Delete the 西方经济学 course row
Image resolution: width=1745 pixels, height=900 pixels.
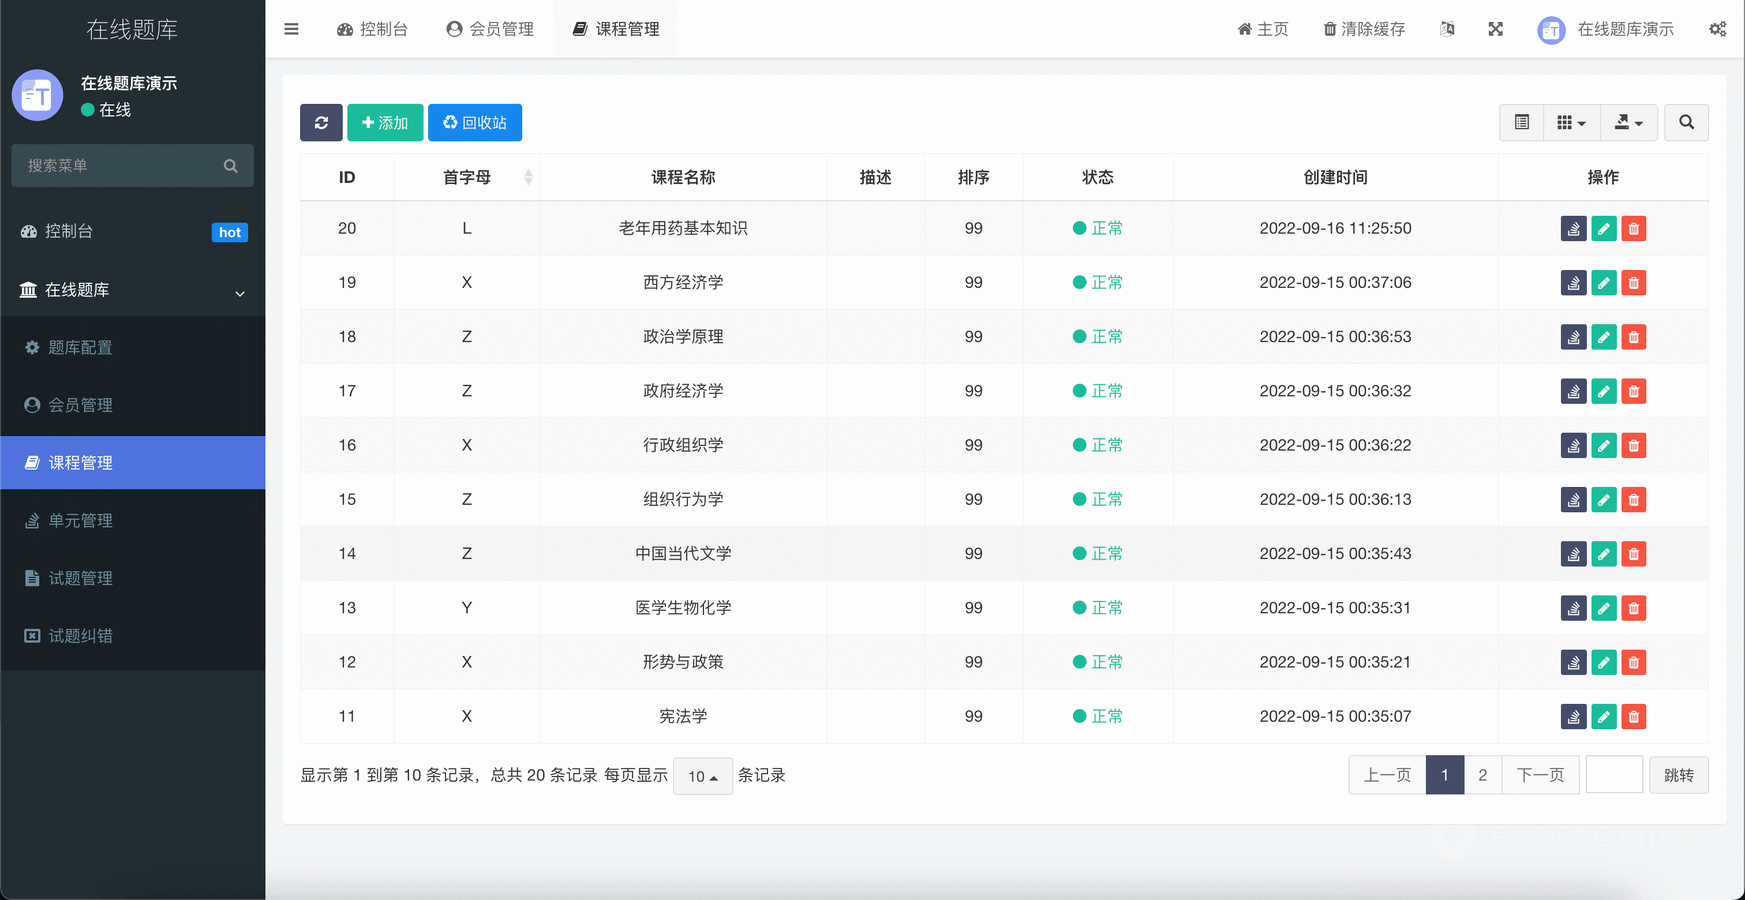point(1633,283)
